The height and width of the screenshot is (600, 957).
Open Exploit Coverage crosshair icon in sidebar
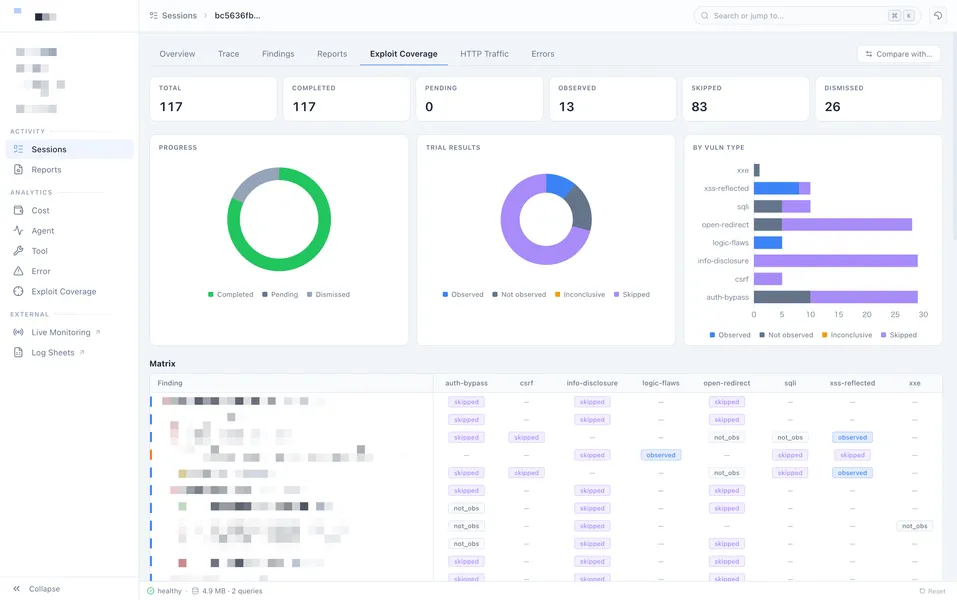tap(18, 291)
